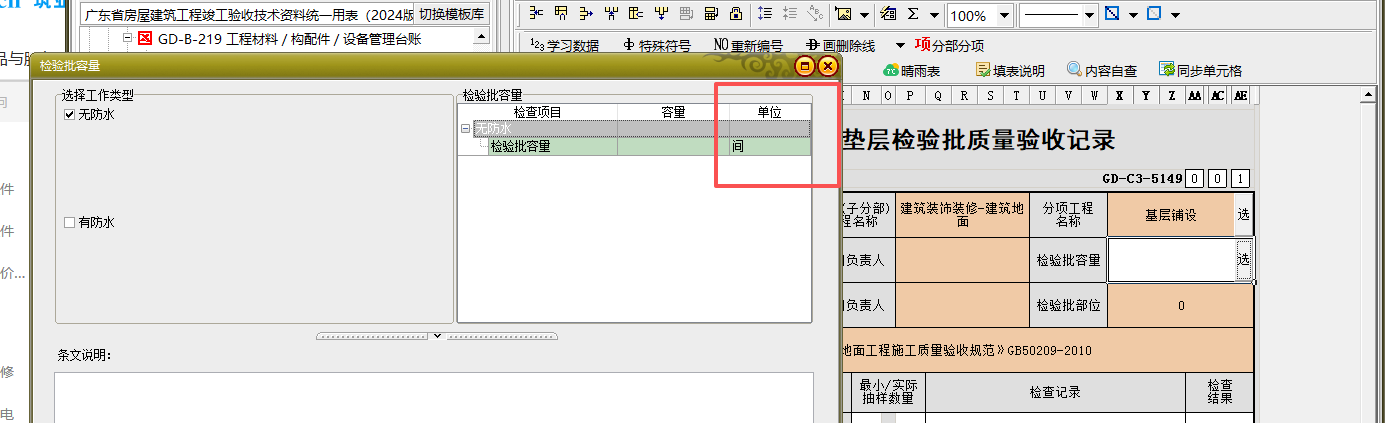Open the 100% zoom dropdown
Screen dimensions: 1385x423
[1004, 16]
